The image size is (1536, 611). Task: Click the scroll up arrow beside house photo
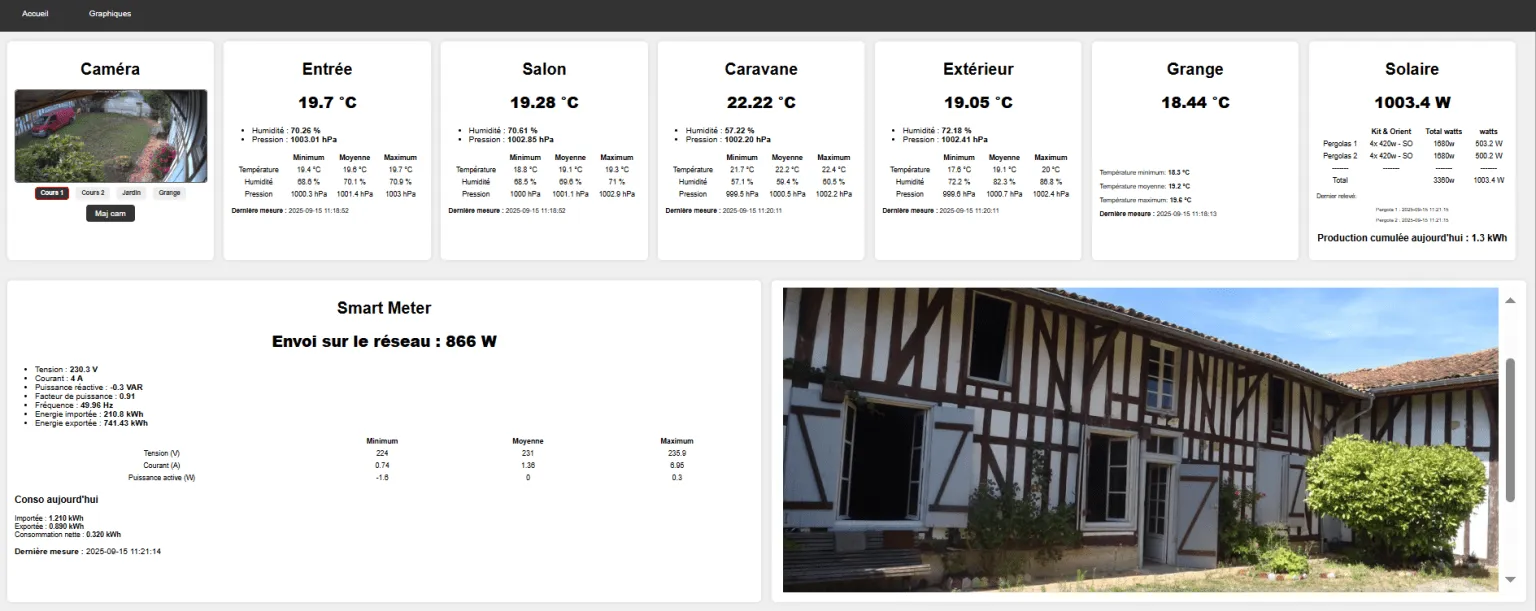1510,300
